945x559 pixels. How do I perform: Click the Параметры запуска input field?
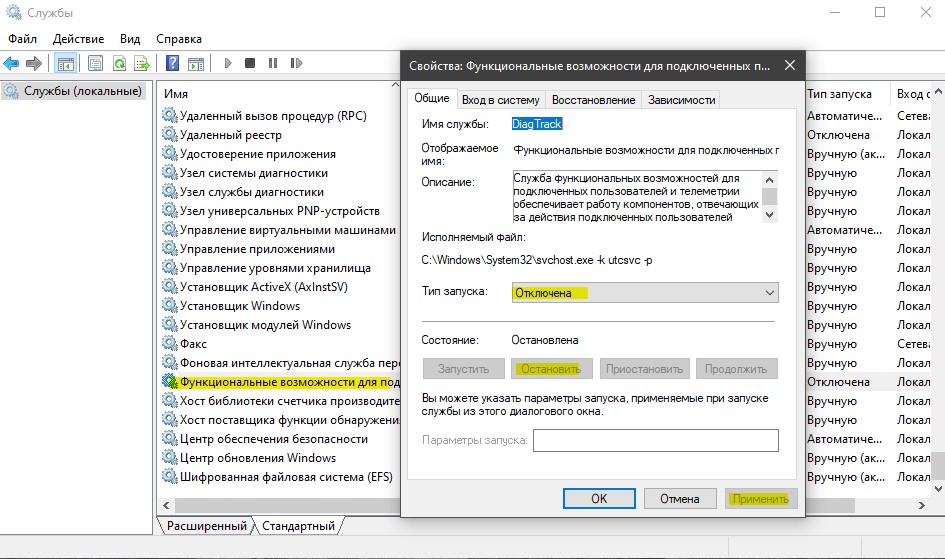tap(656, 440)
